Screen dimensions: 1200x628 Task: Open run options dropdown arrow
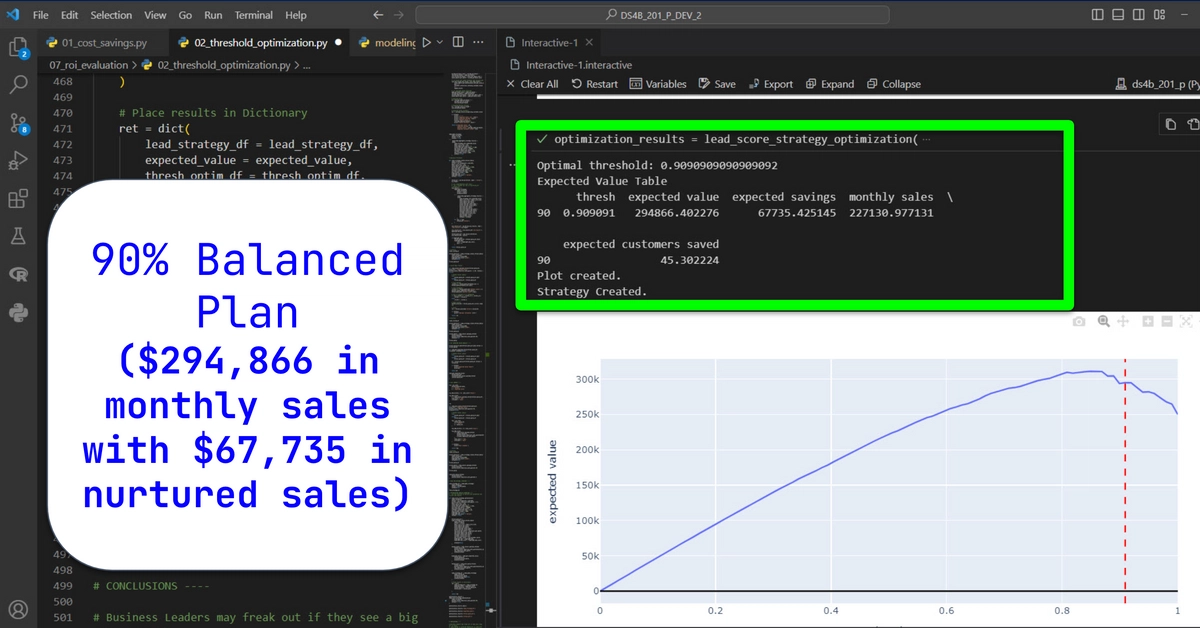(x=440, y=43)
